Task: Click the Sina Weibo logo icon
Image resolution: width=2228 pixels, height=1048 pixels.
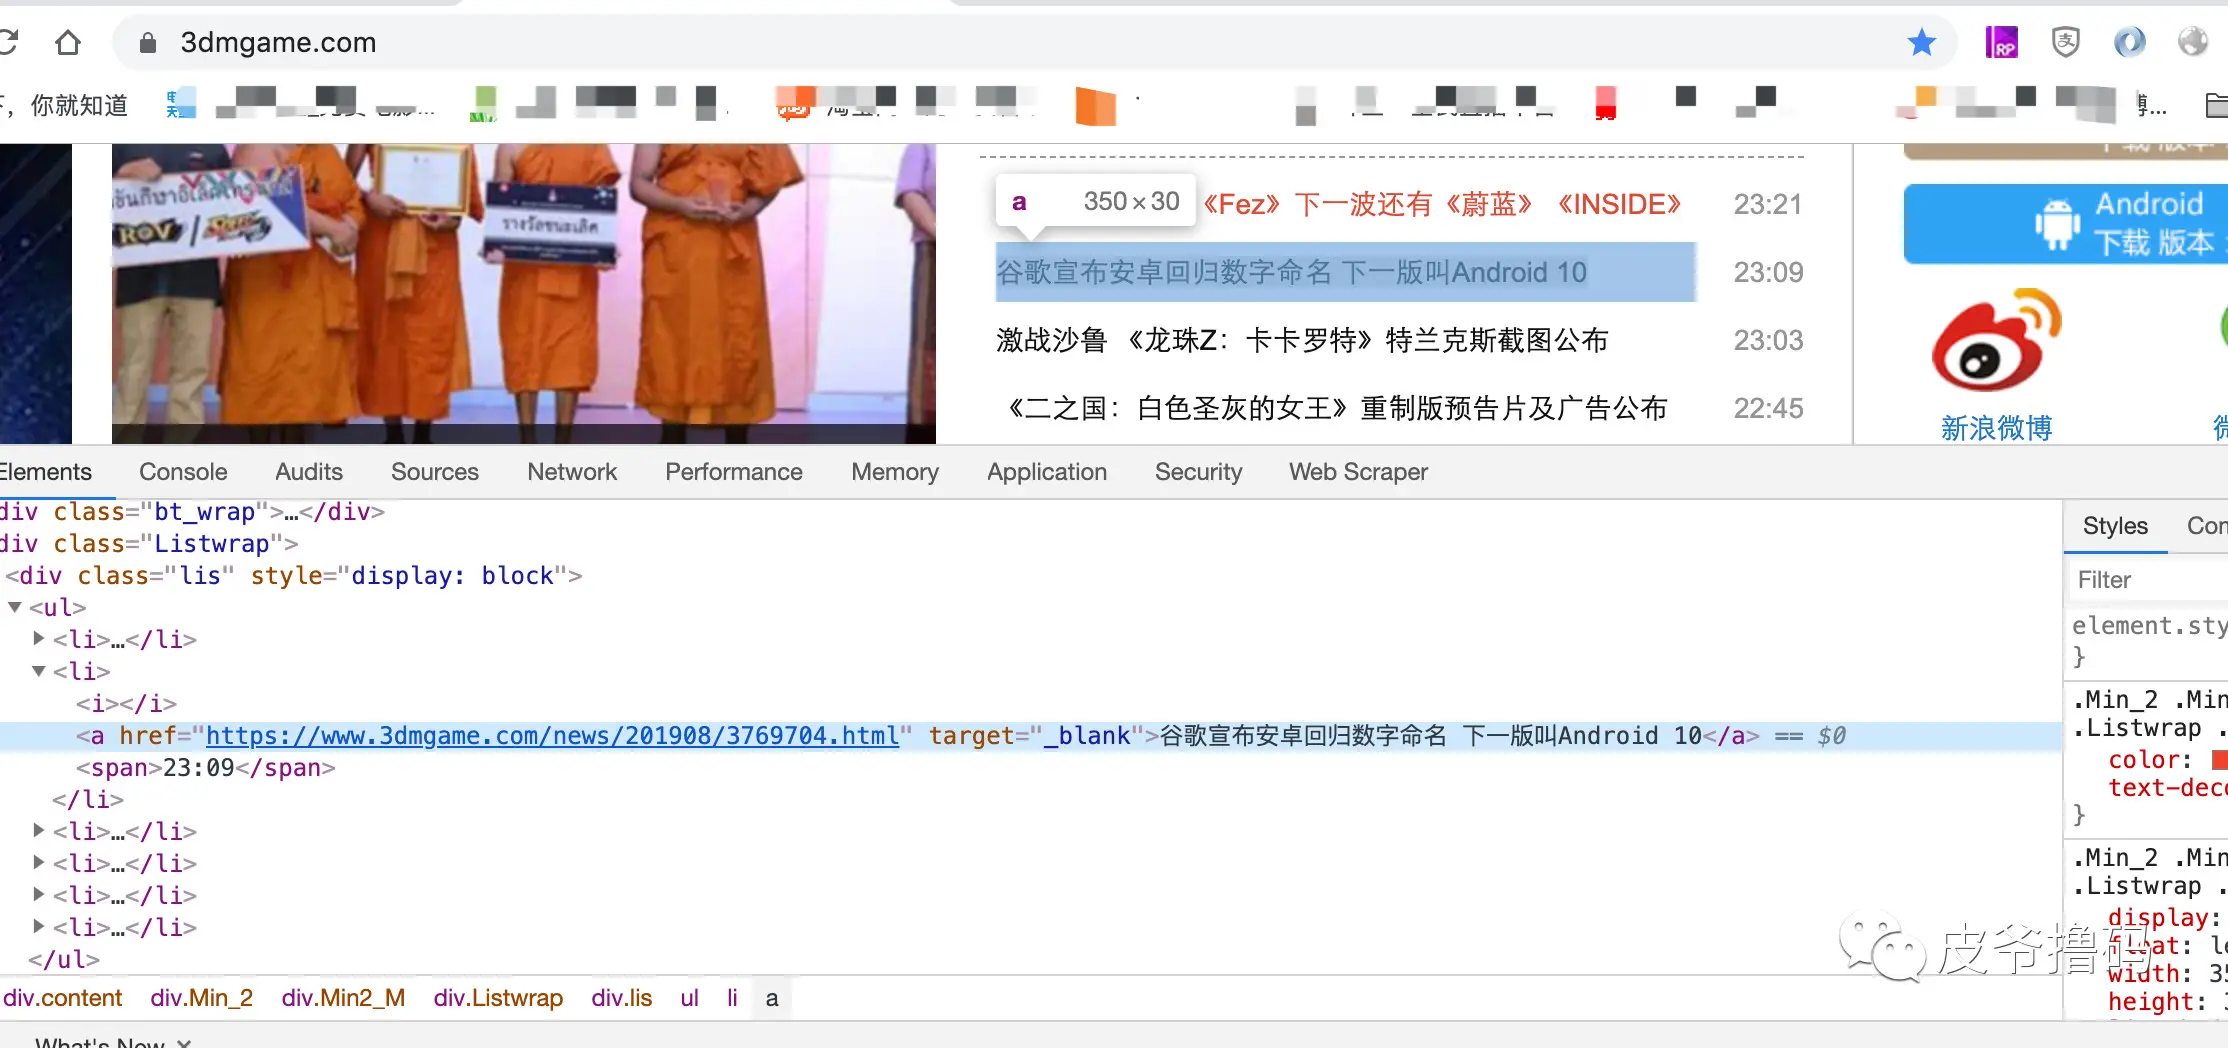Action: pyautogui.click(x=1996, y=340)
